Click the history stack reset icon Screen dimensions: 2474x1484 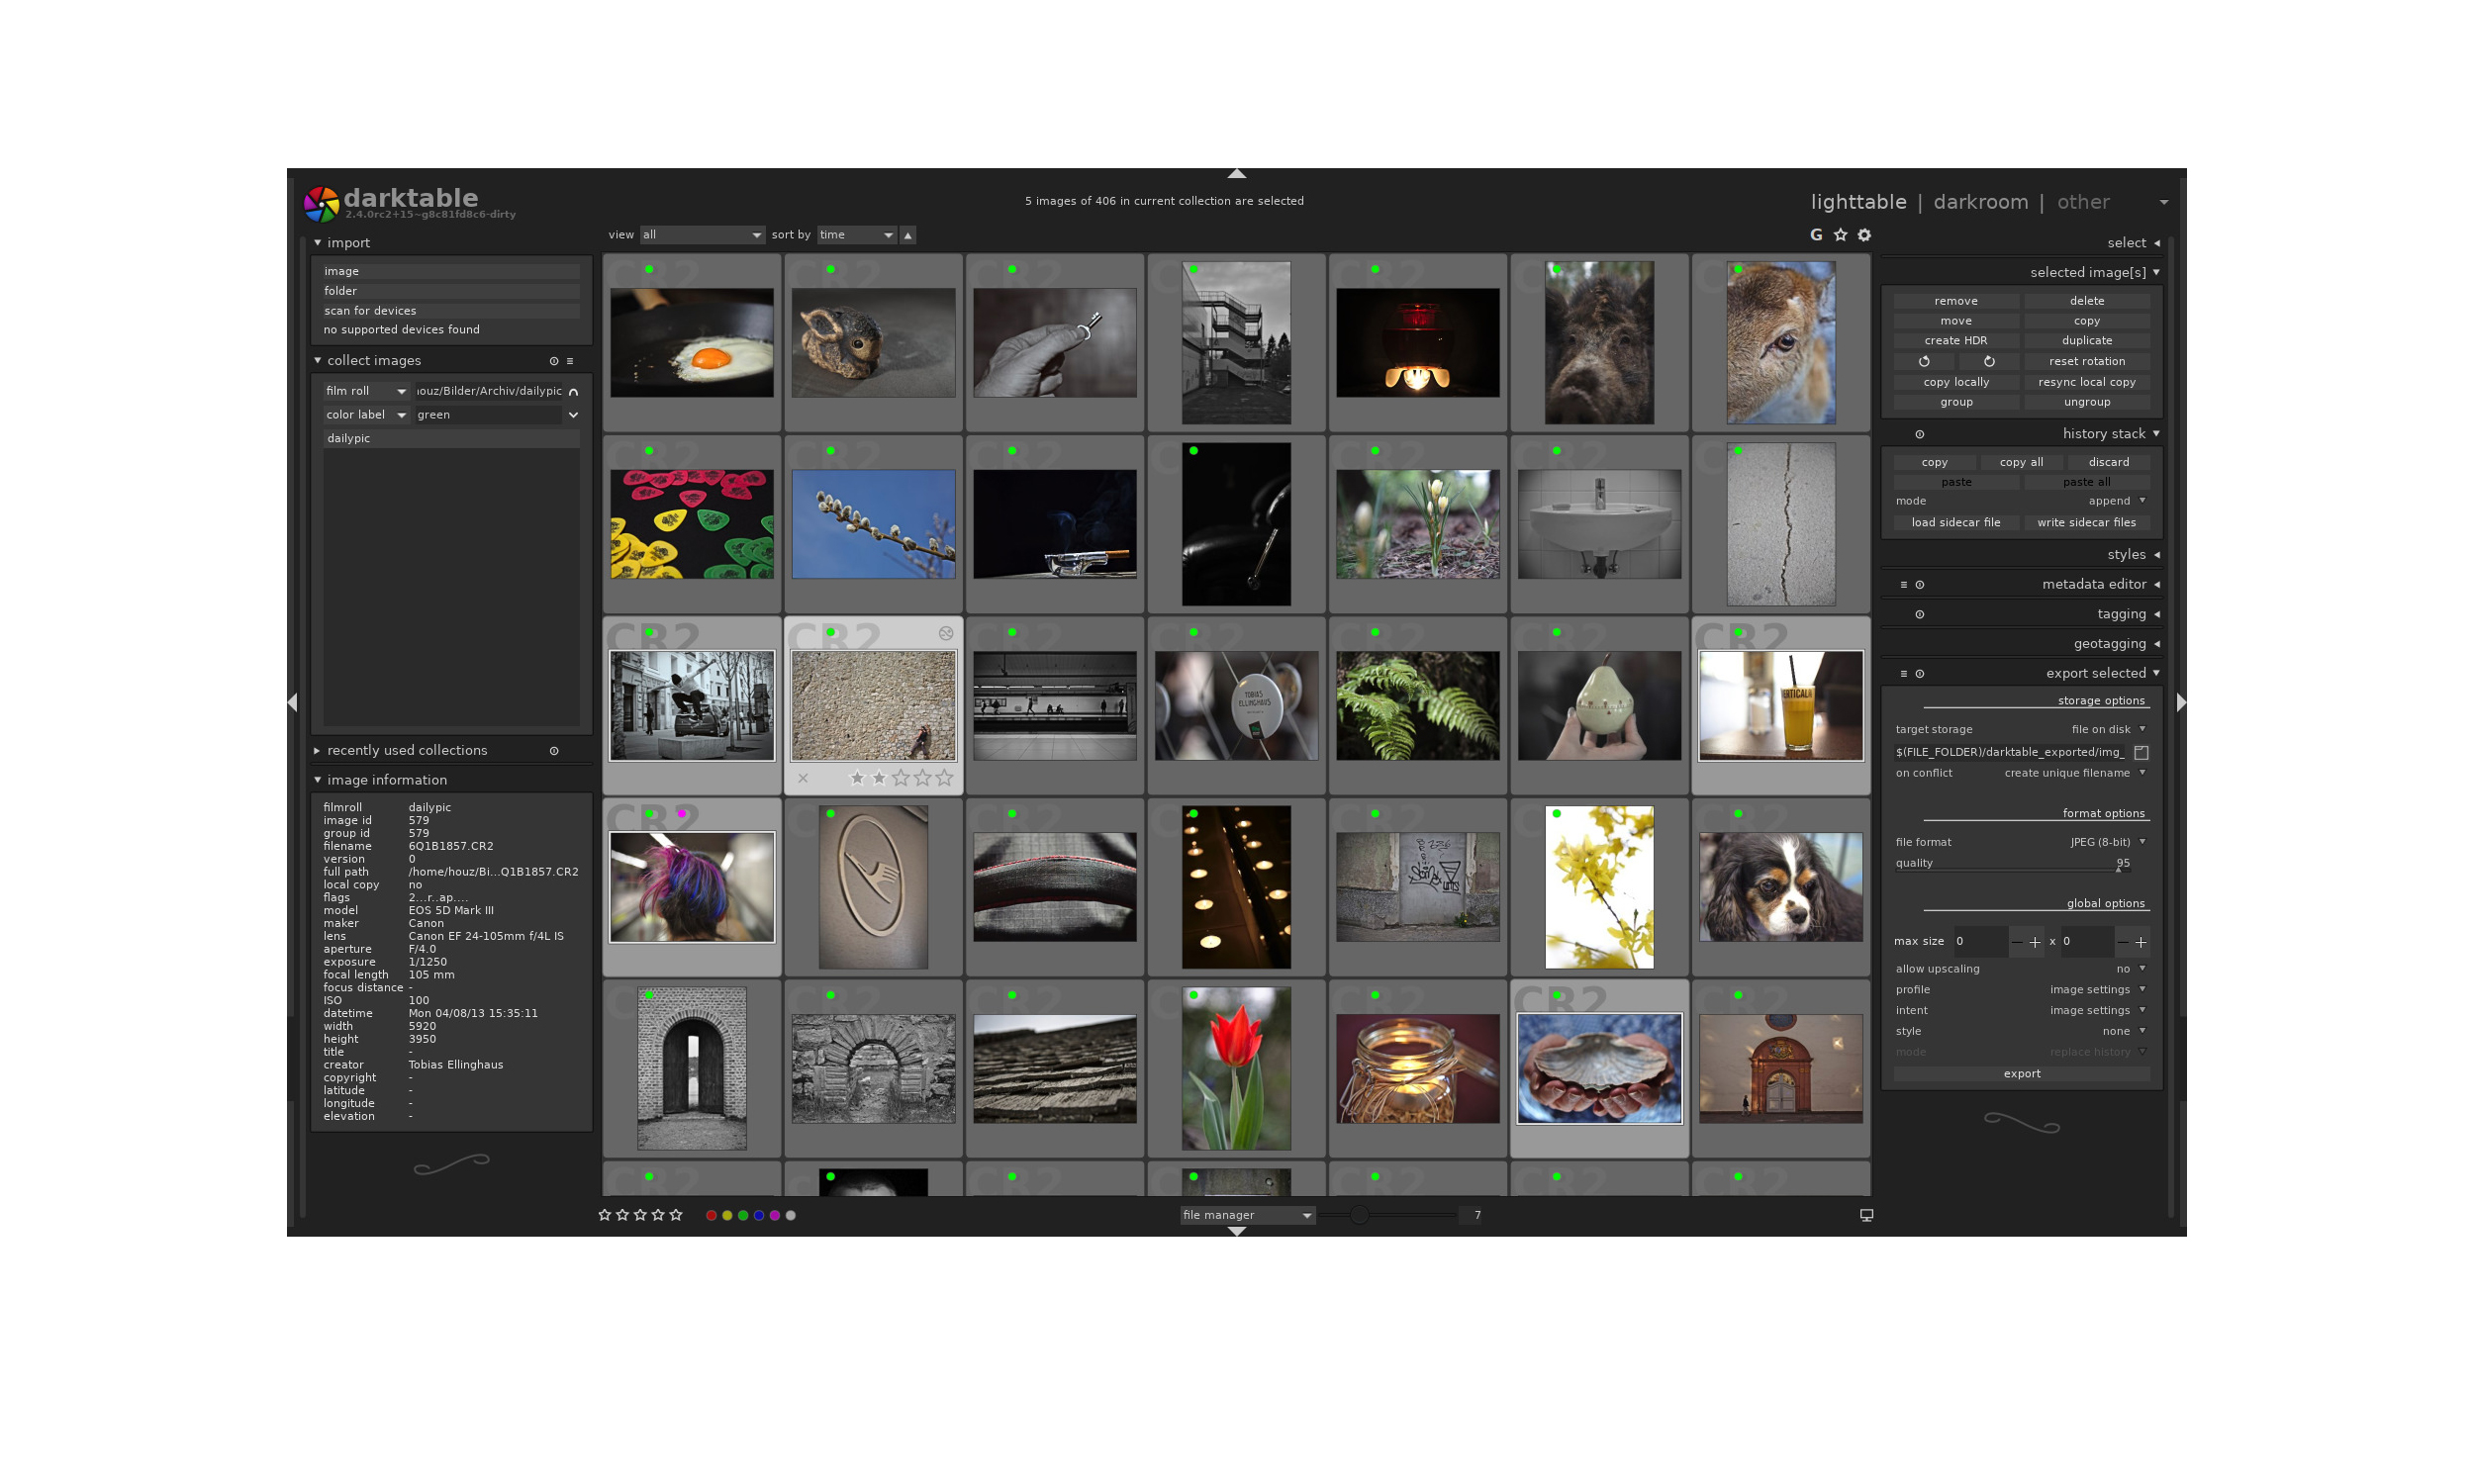pos(1919,434)
